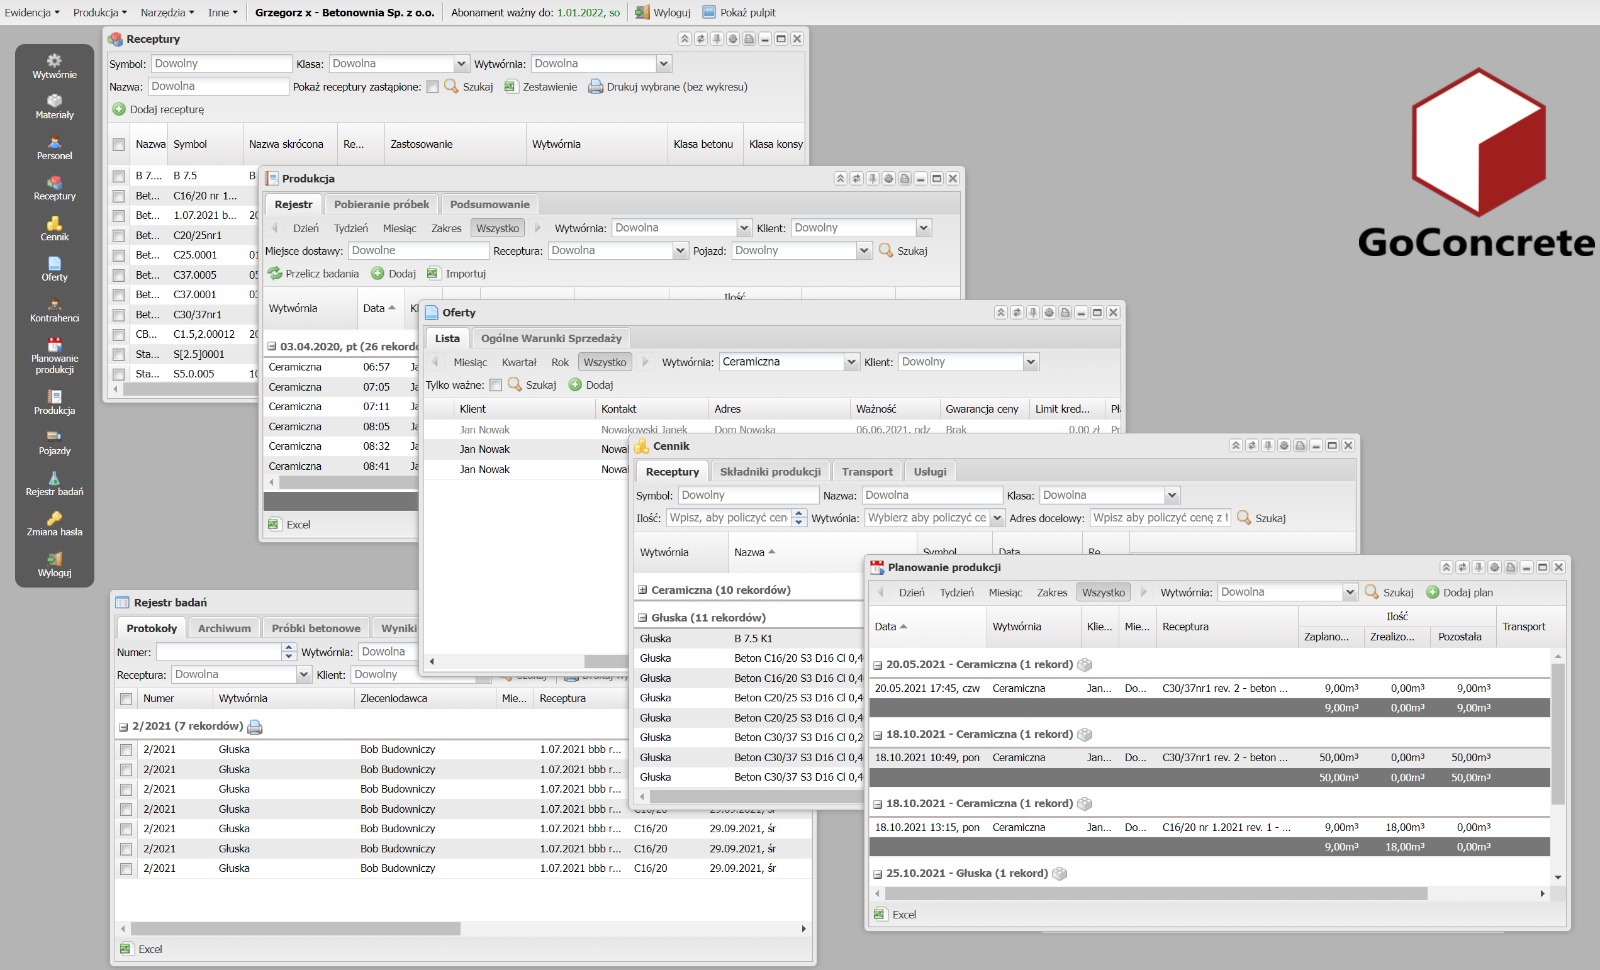Check select-all header checkbox in Rejestr badań
This screenshot has height=970, width=1600.
pyautogui.click(x=125, y=699)
